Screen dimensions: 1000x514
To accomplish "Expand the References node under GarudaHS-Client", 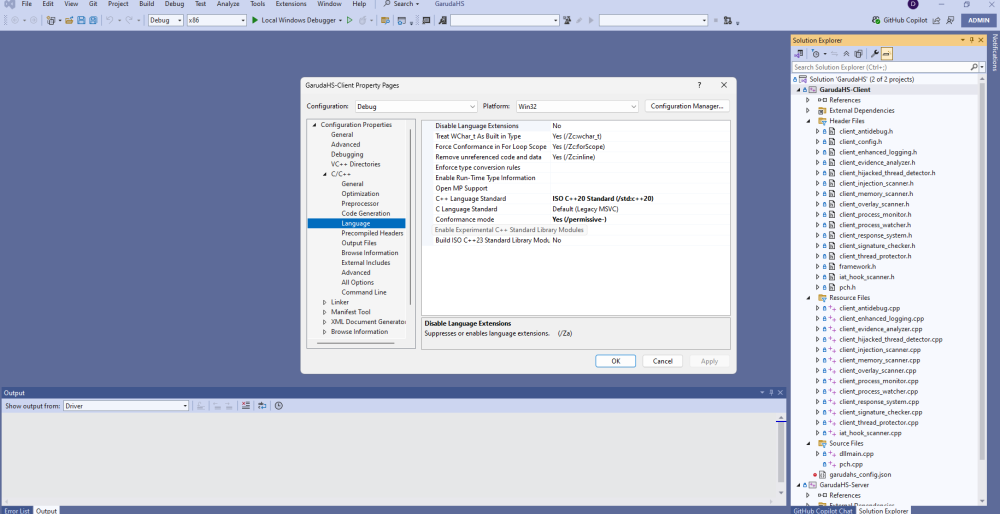I will coord(808,100).
